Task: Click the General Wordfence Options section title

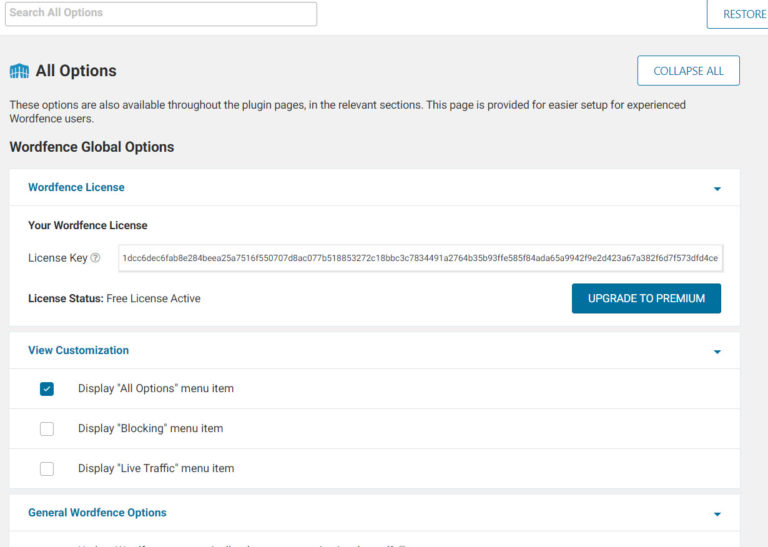Action: coord(97,513)
